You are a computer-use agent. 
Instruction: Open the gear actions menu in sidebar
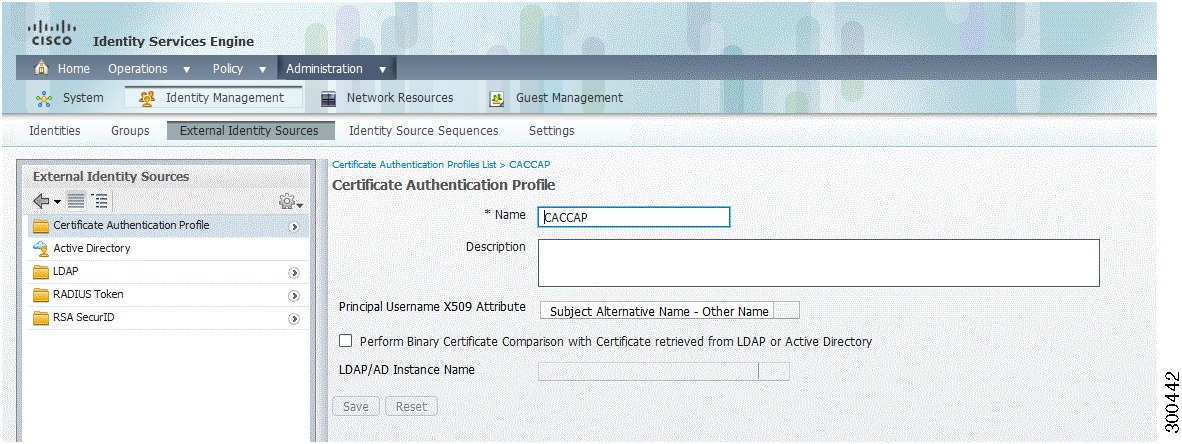point(290,201)
